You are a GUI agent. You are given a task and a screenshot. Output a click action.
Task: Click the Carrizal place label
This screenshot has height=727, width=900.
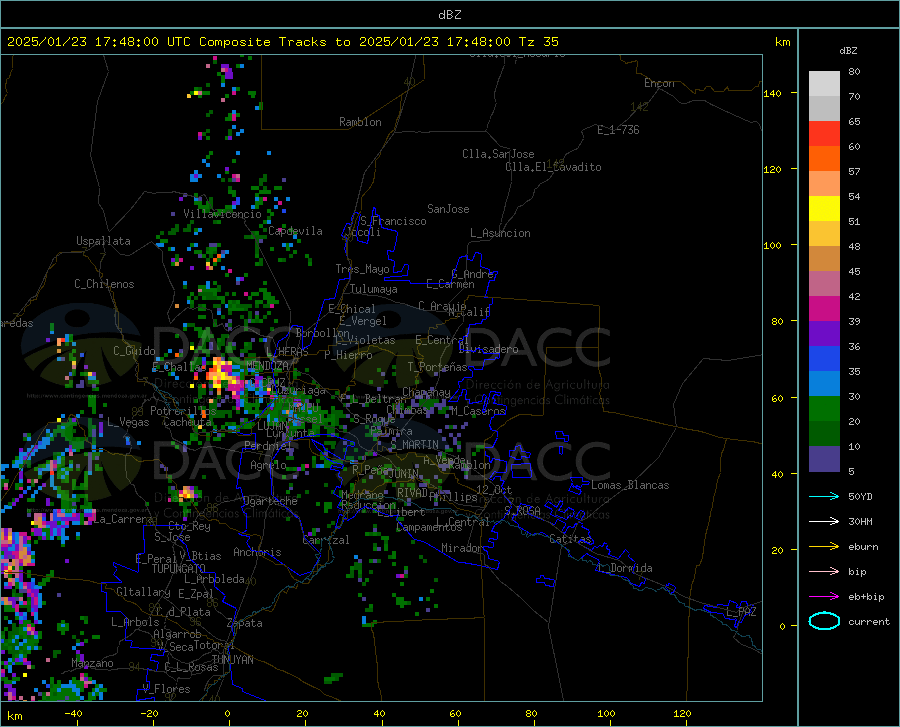[x=326, y=540]
